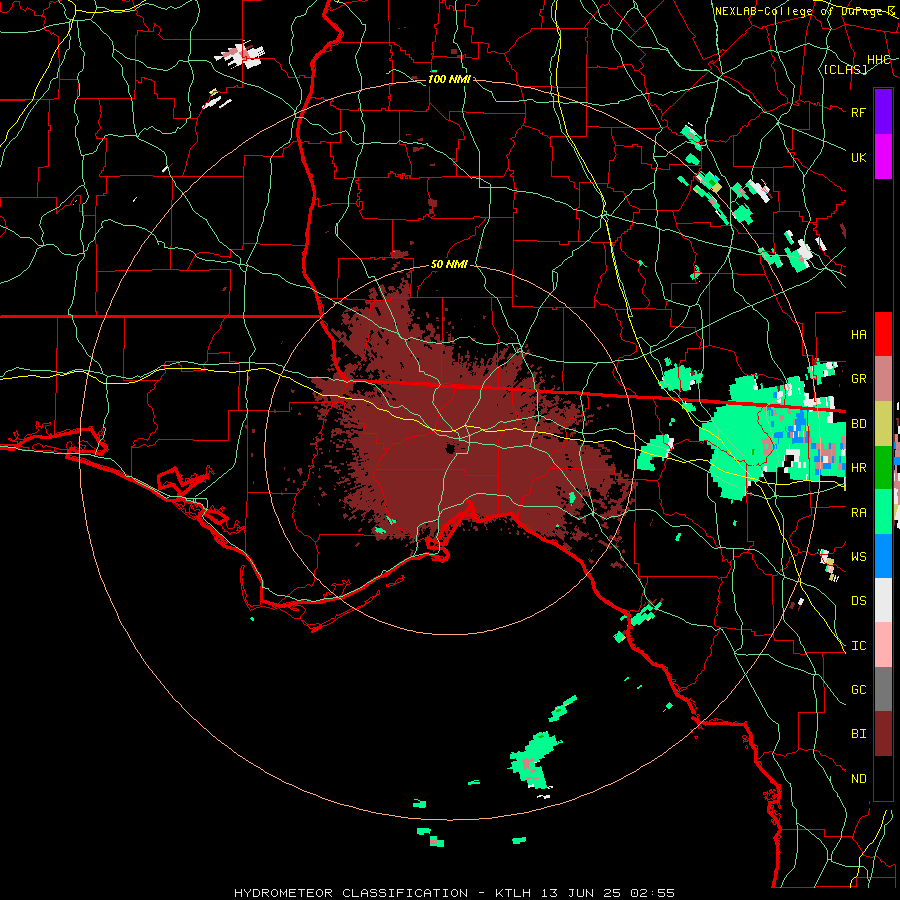Click the "ND" legend label
Viewport: 900px width, 900px height.
coord(859,779)
